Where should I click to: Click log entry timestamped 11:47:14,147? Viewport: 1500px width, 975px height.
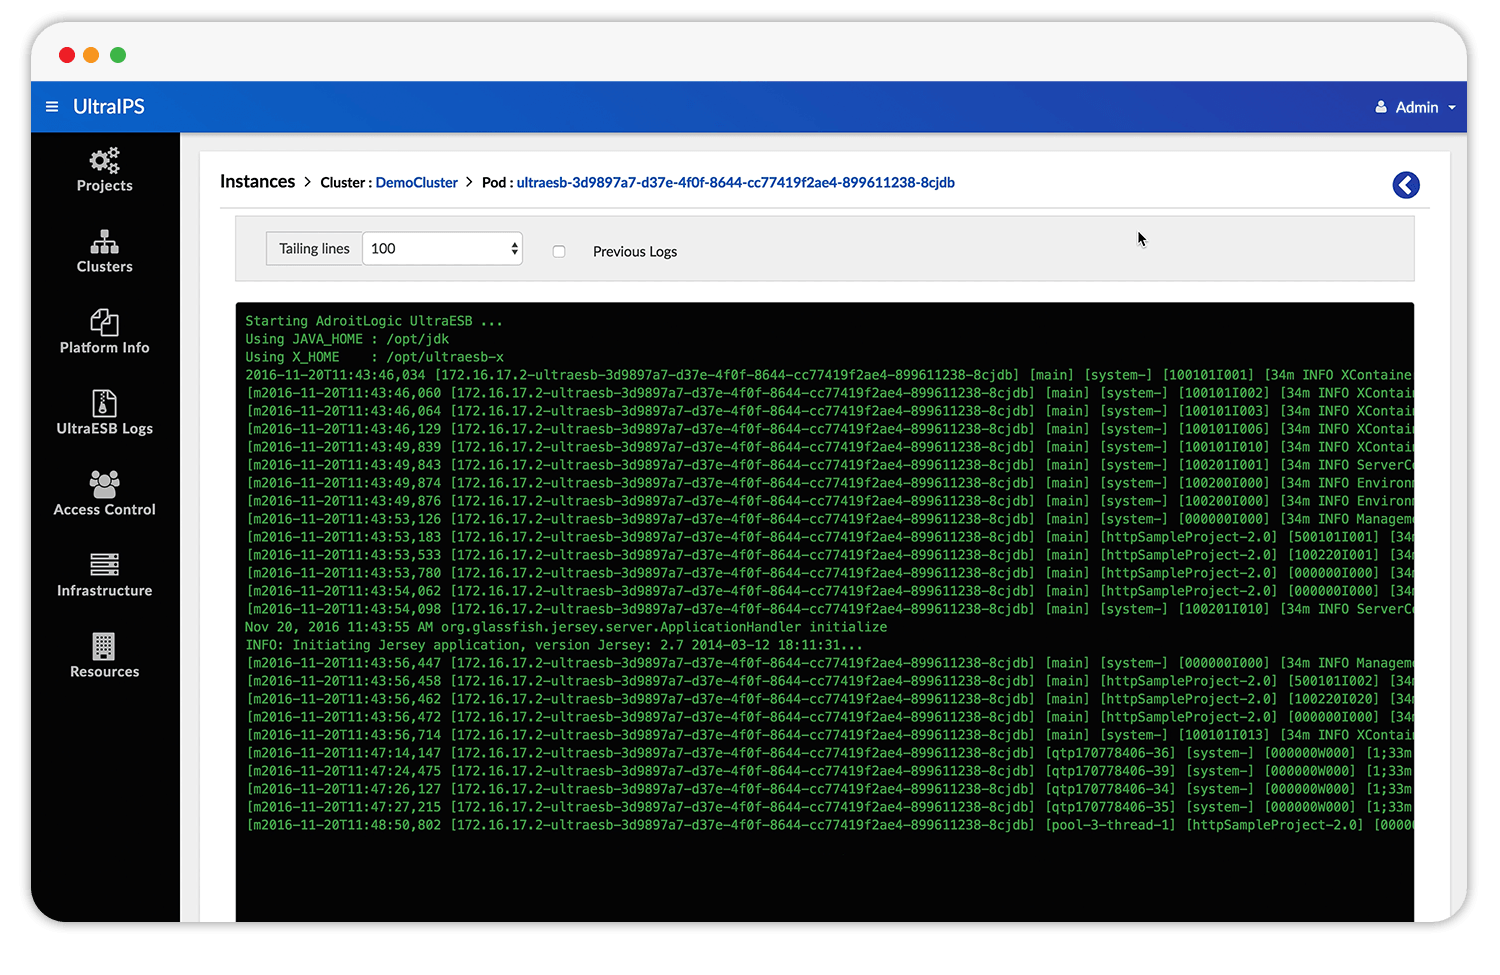[829, 753]
